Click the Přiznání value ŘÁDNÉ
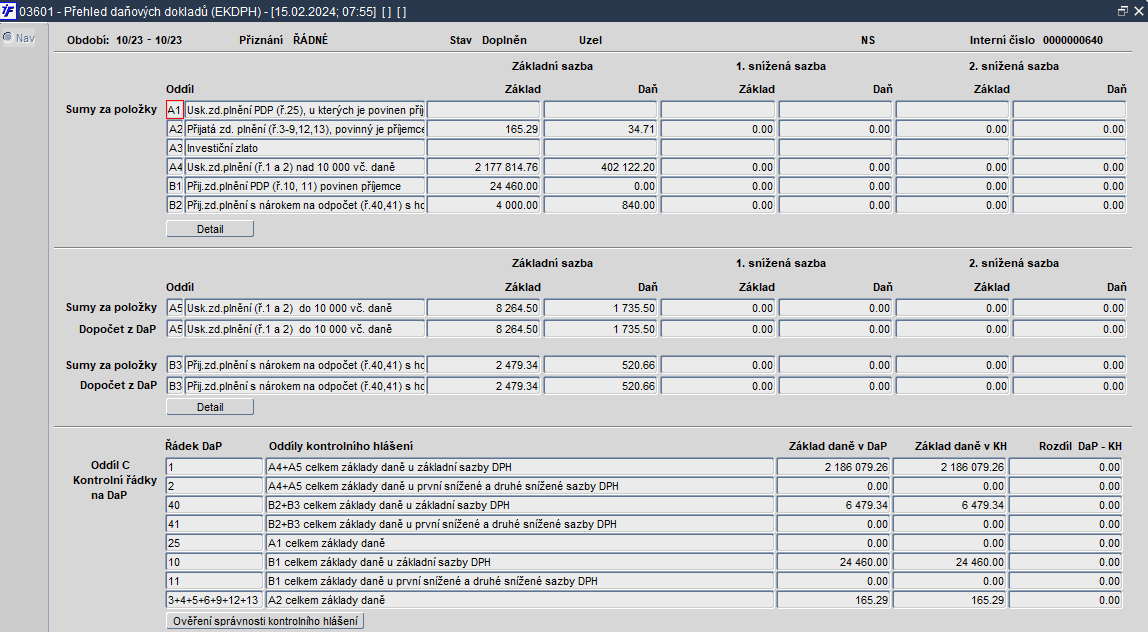Viewport: 1148px width, 632px height. click(x=310, y=40)
